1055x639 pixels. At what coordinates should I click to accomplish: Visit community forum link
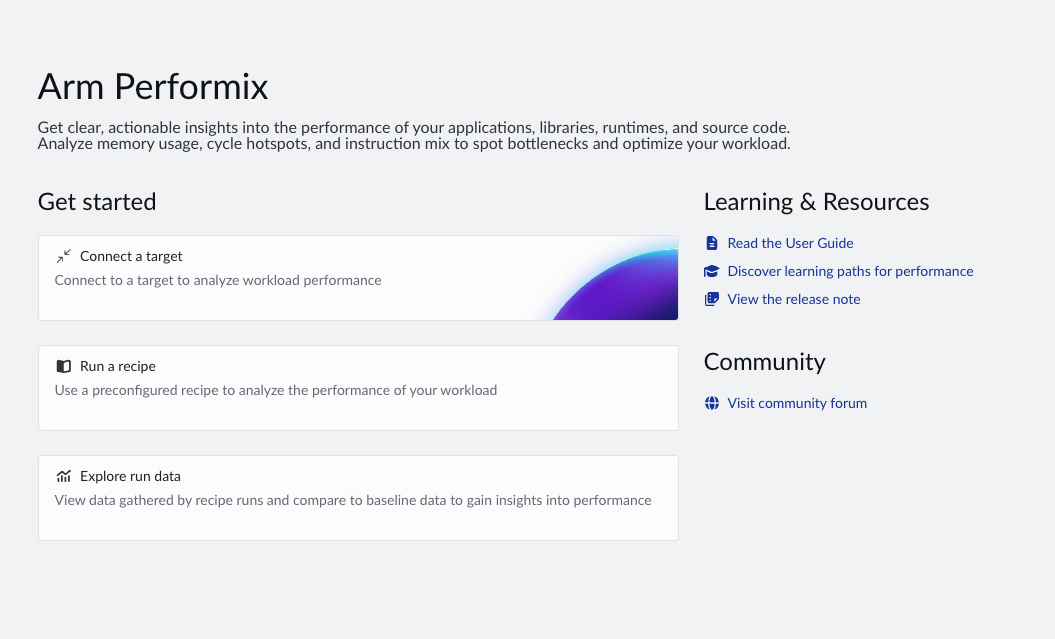pos(797,403)
